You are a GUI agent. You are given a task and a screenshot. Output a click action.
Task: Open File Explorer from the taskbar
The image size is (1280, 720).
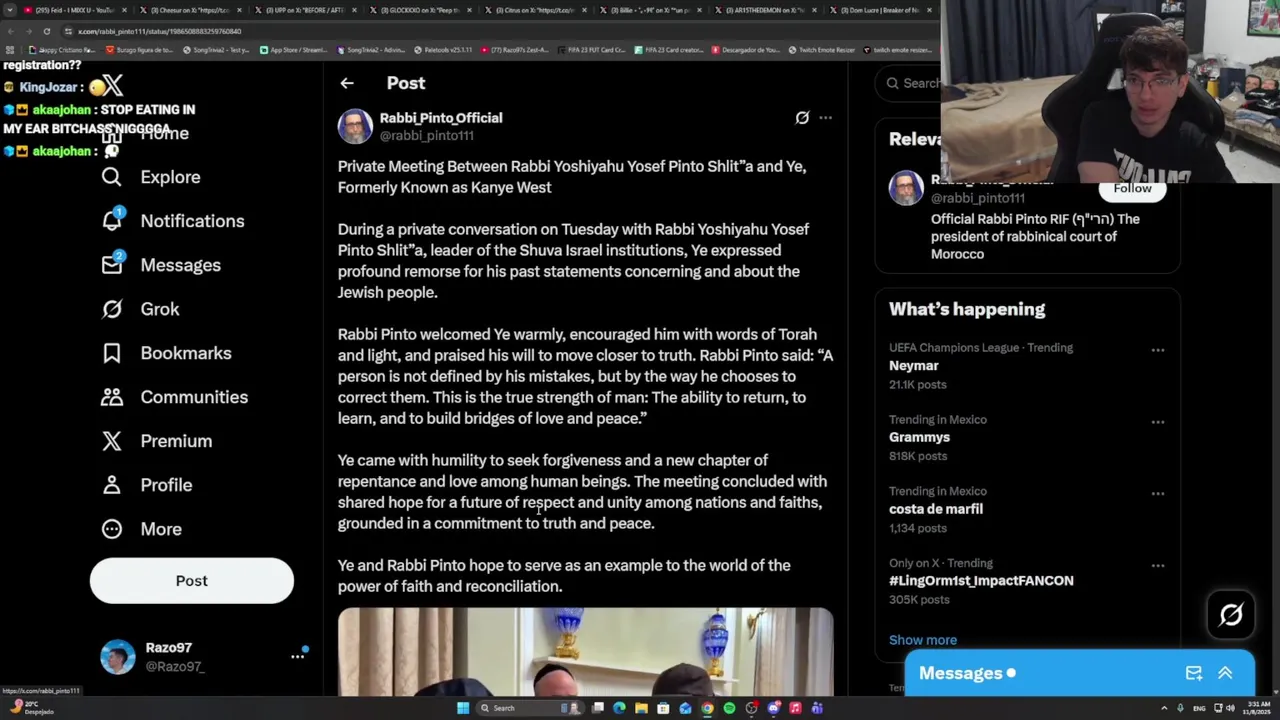pos(641,708)
